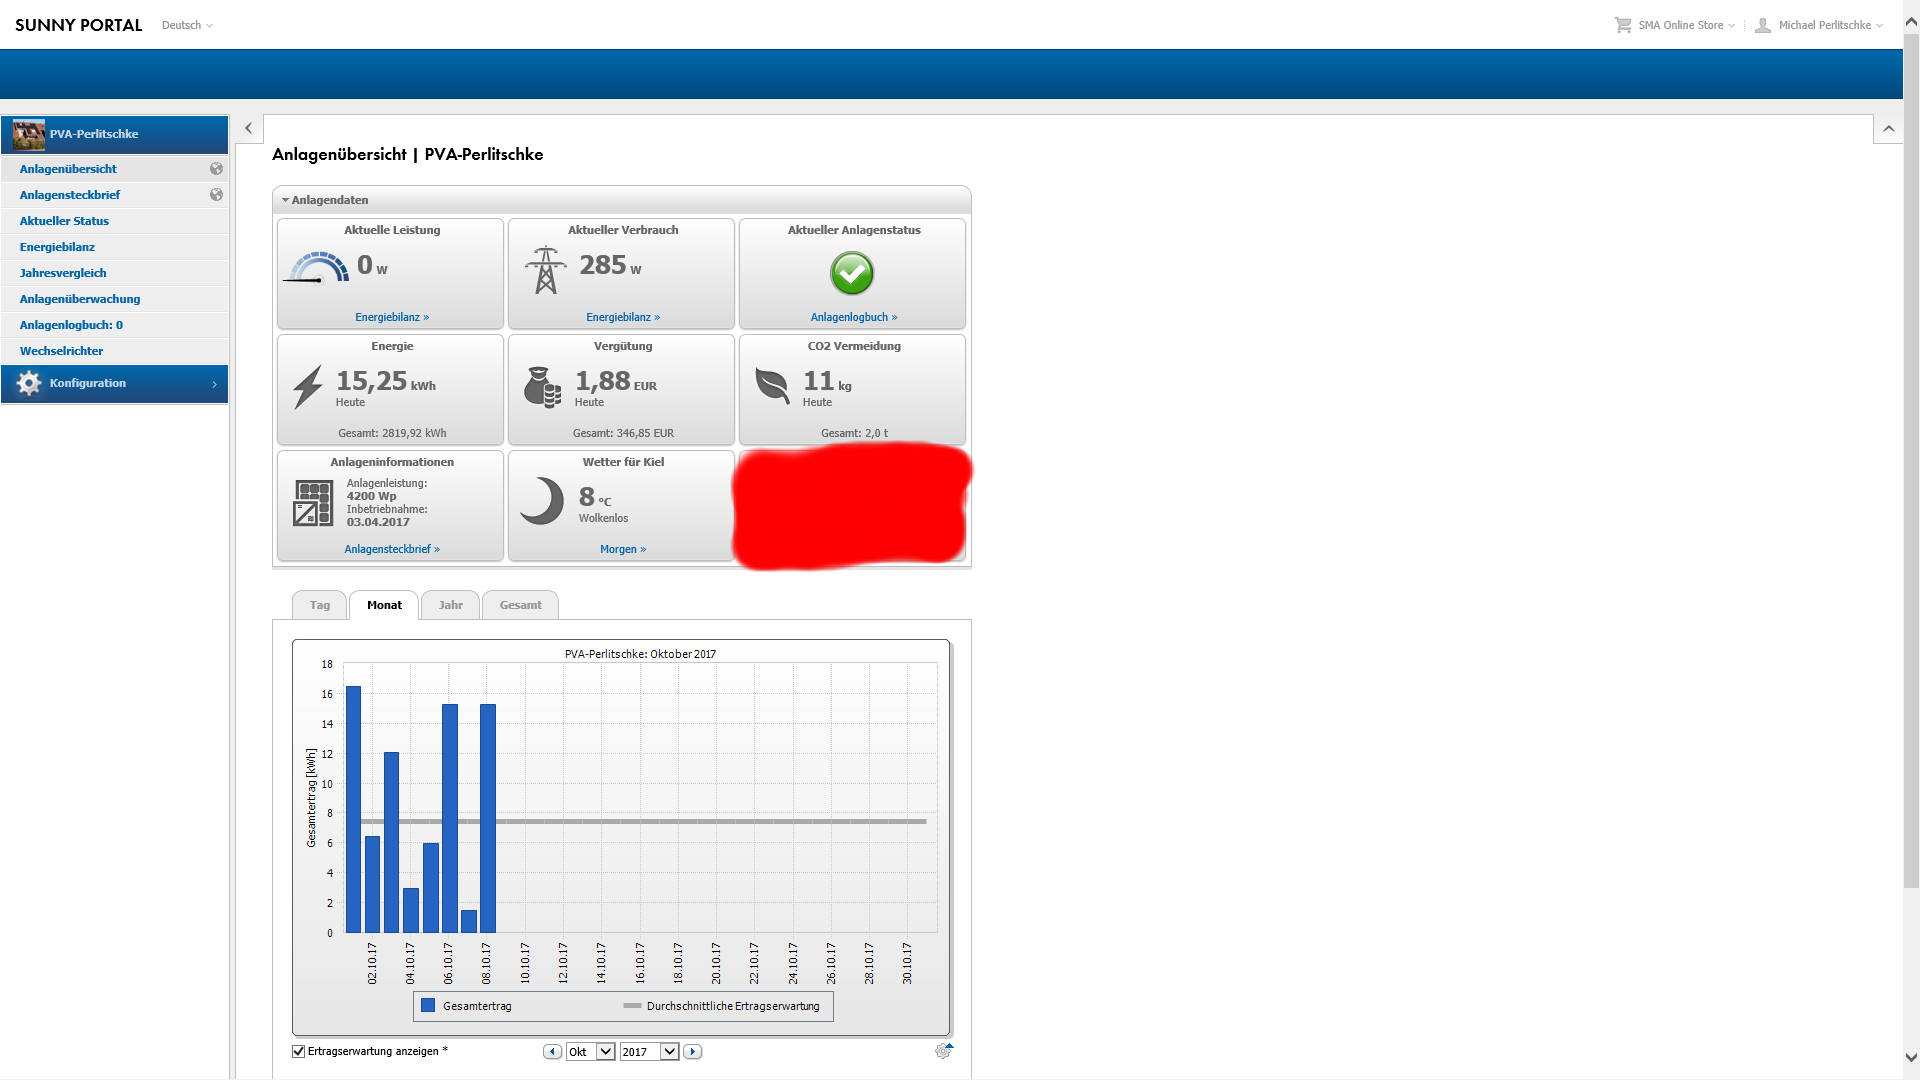1920x1080 pixels.
Task: Open the year dropdown showing 2017
Action: coord(669,1051)
